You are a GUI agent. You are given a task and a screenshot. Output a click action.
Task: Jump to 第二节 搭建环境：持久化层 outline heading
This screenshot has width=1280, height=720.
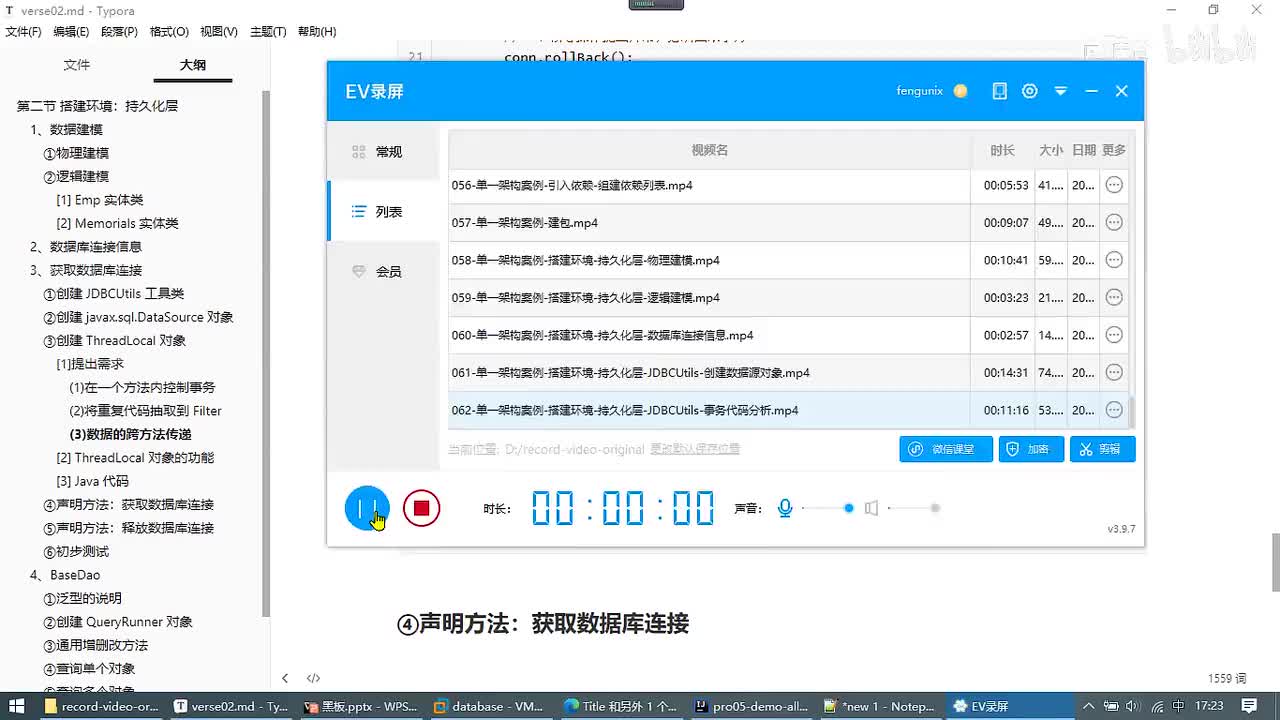click(x=98, y=106)
